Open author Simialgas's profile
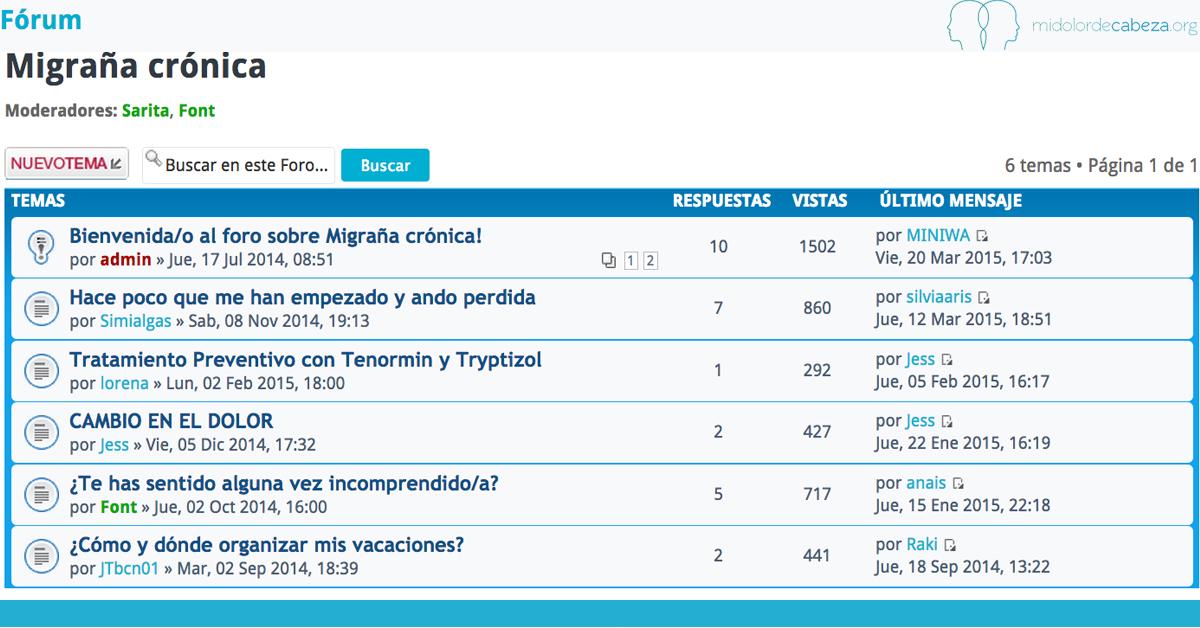Screen dimensions: 1200x628 (x=136, y=321)
